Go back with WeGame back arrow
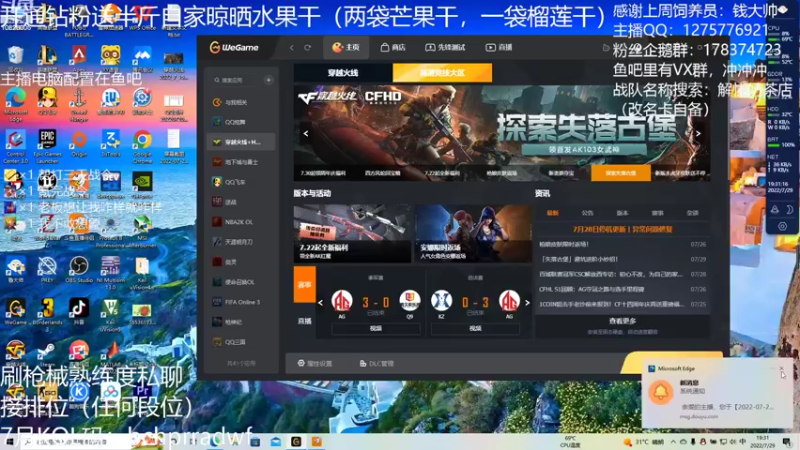 pos(292,47)
